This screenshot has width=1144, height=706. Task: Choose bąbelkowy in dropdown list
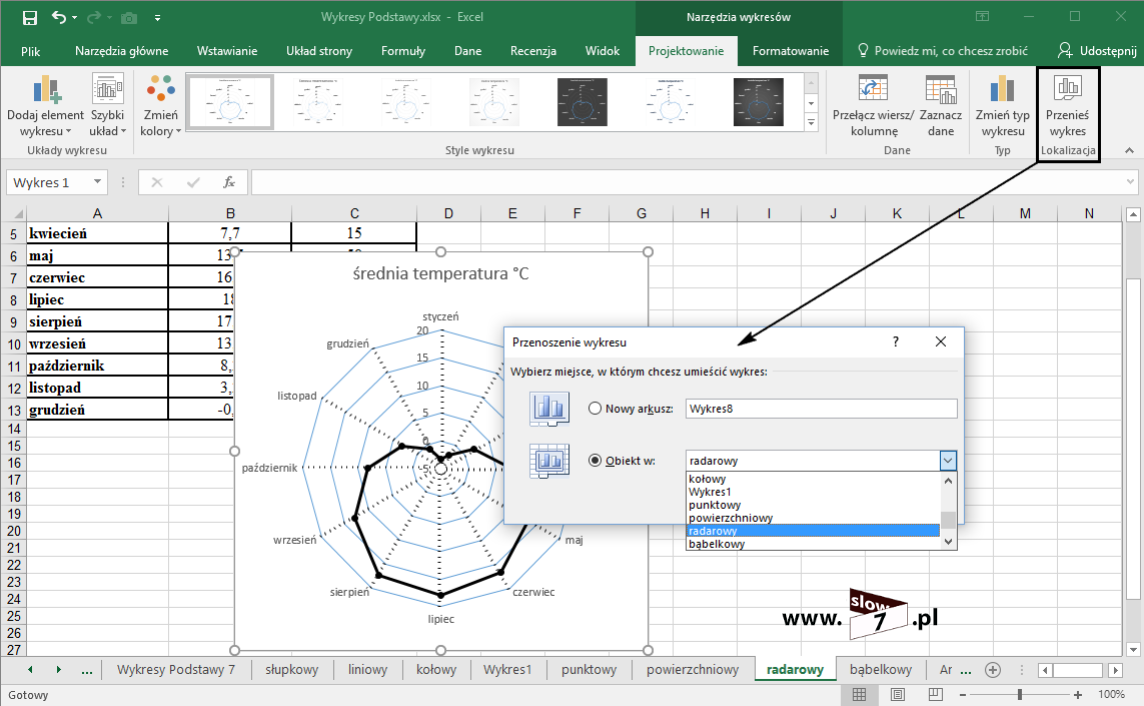pos(813,544)
